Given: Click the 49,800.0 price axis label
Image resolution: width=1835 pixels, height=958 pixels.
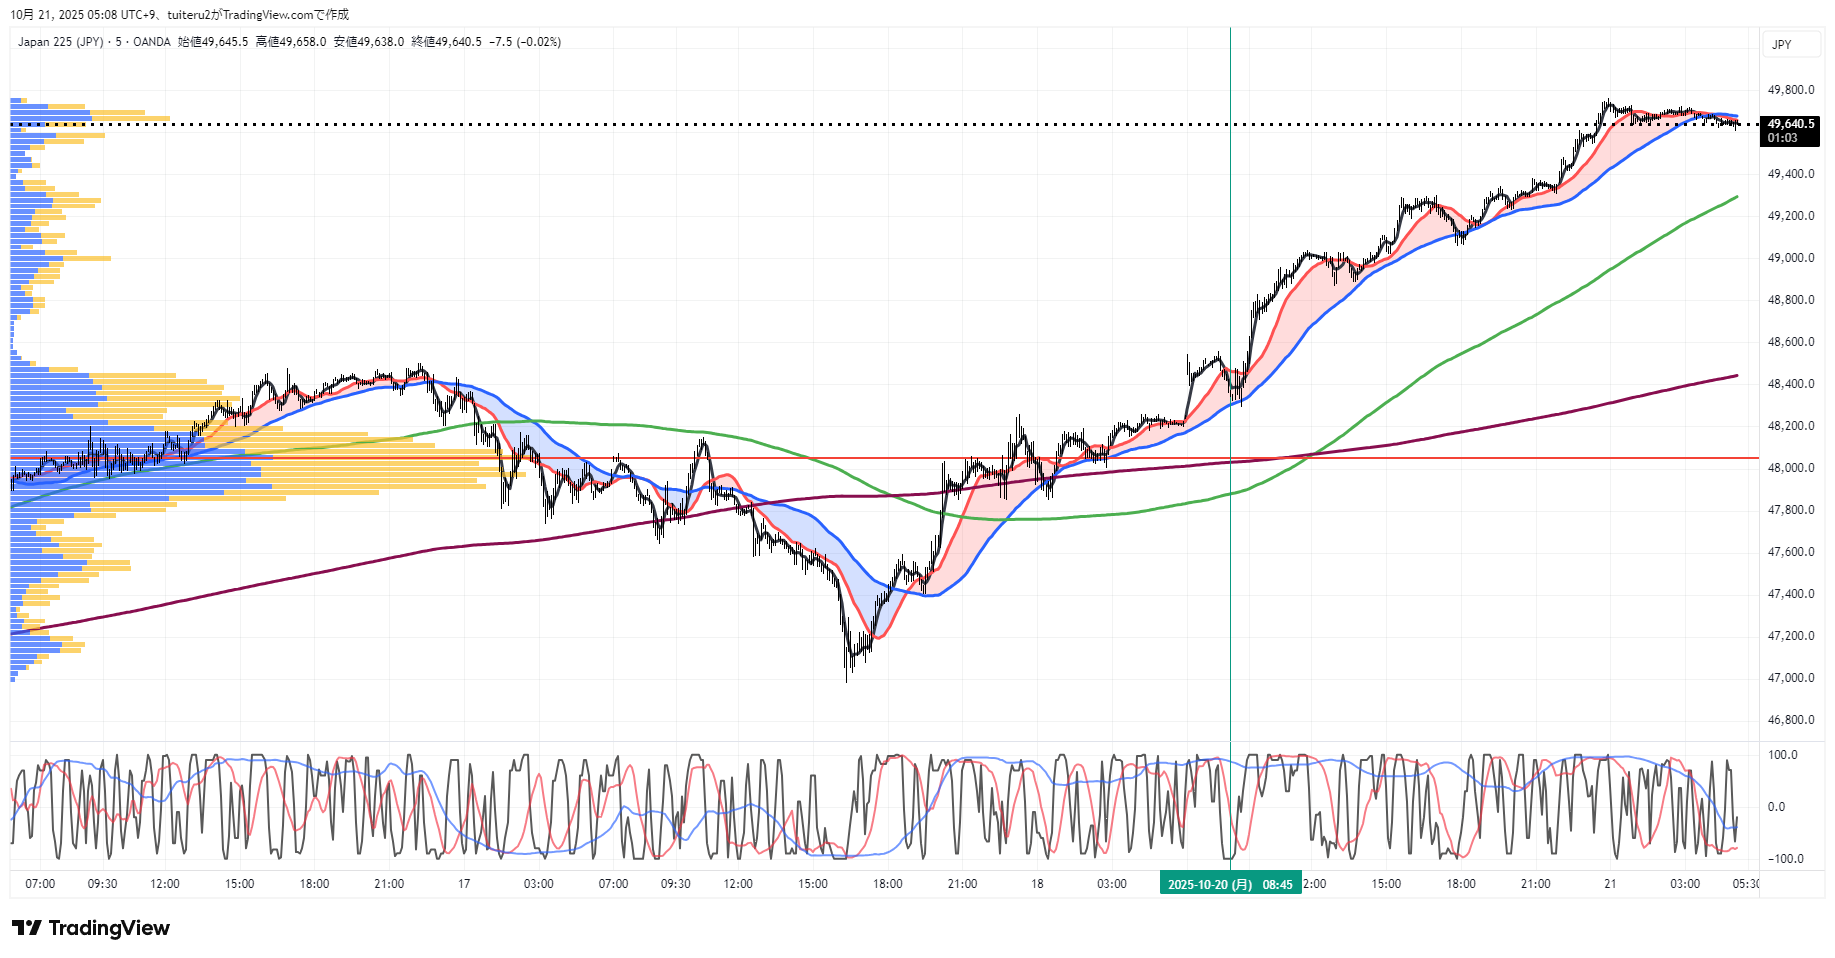Looking at the screenshot, I should click(x=1790, y=90).
